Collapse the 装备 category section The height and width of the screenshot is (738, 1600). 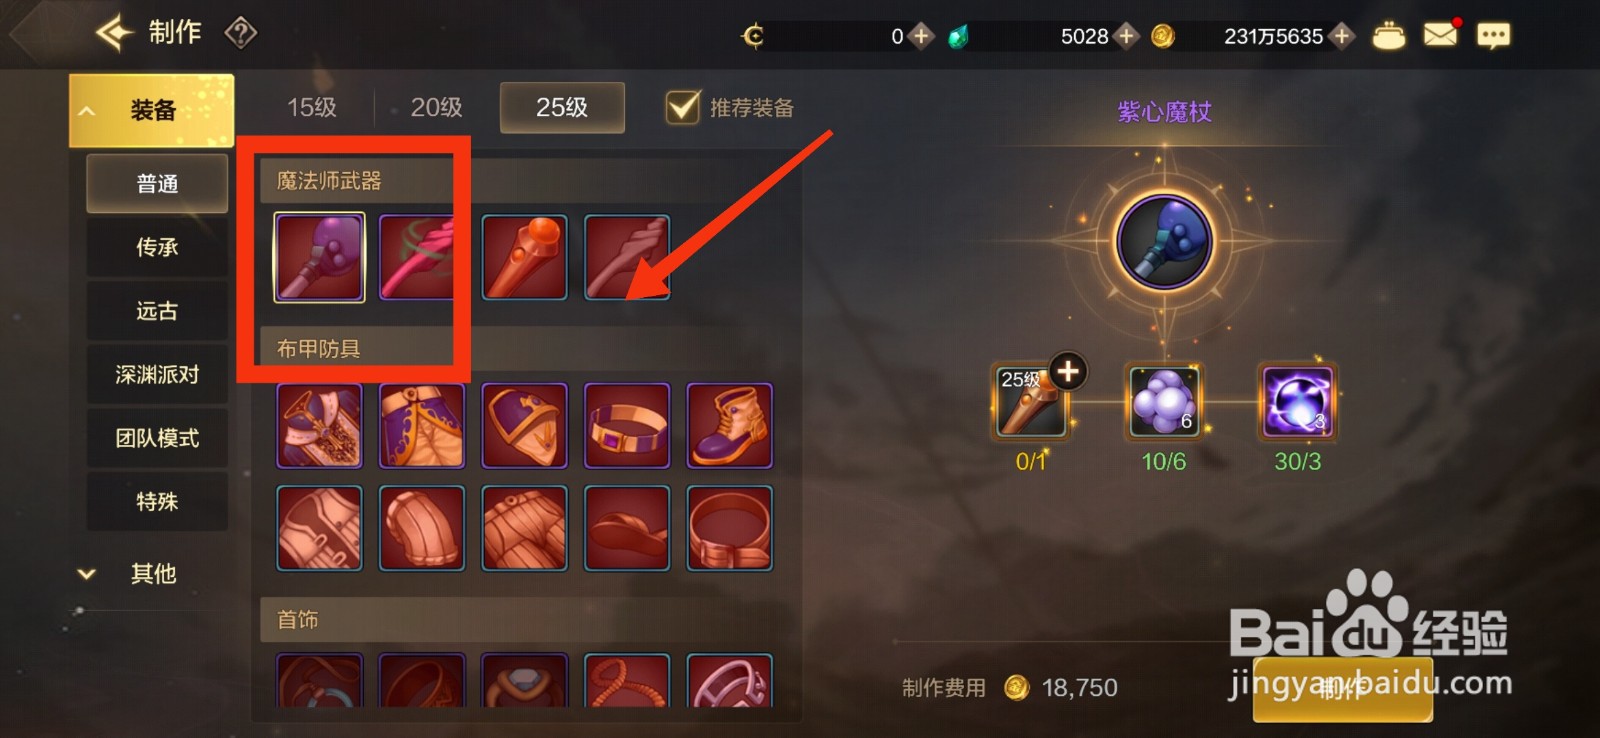(151, 110)
